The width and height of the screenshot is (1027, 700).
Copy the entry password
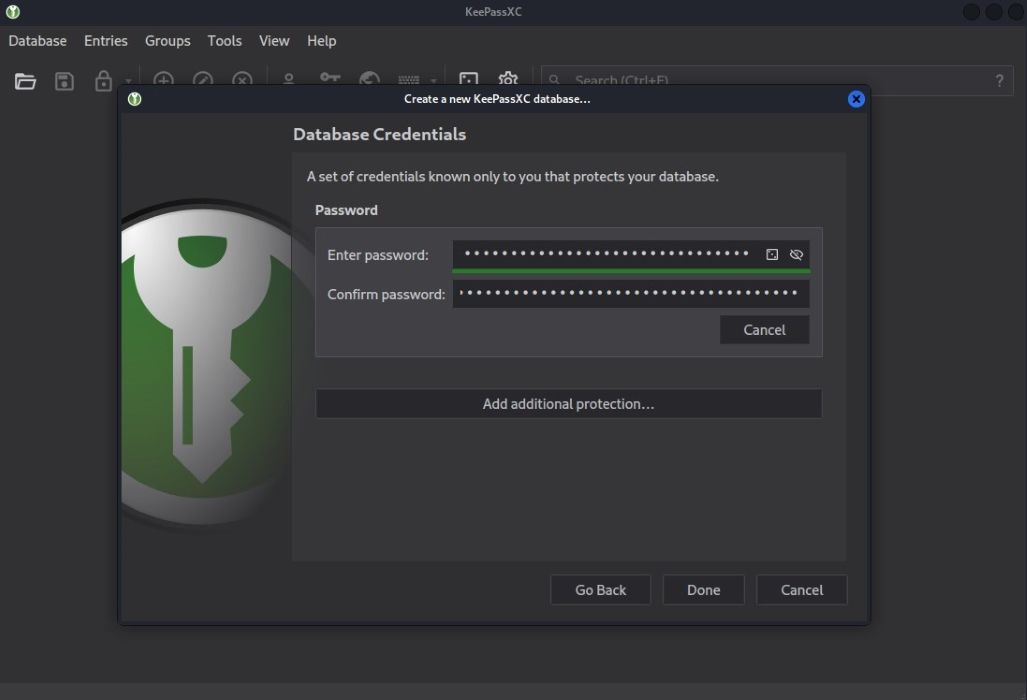[329, 81]
